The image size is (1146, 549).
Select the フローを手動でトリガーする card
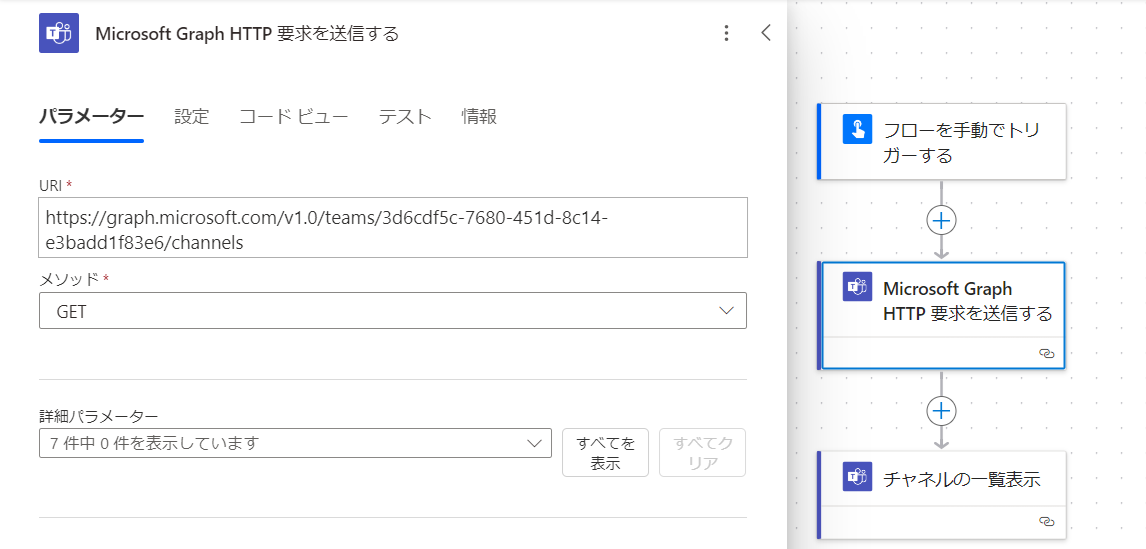tap(941, 142)
